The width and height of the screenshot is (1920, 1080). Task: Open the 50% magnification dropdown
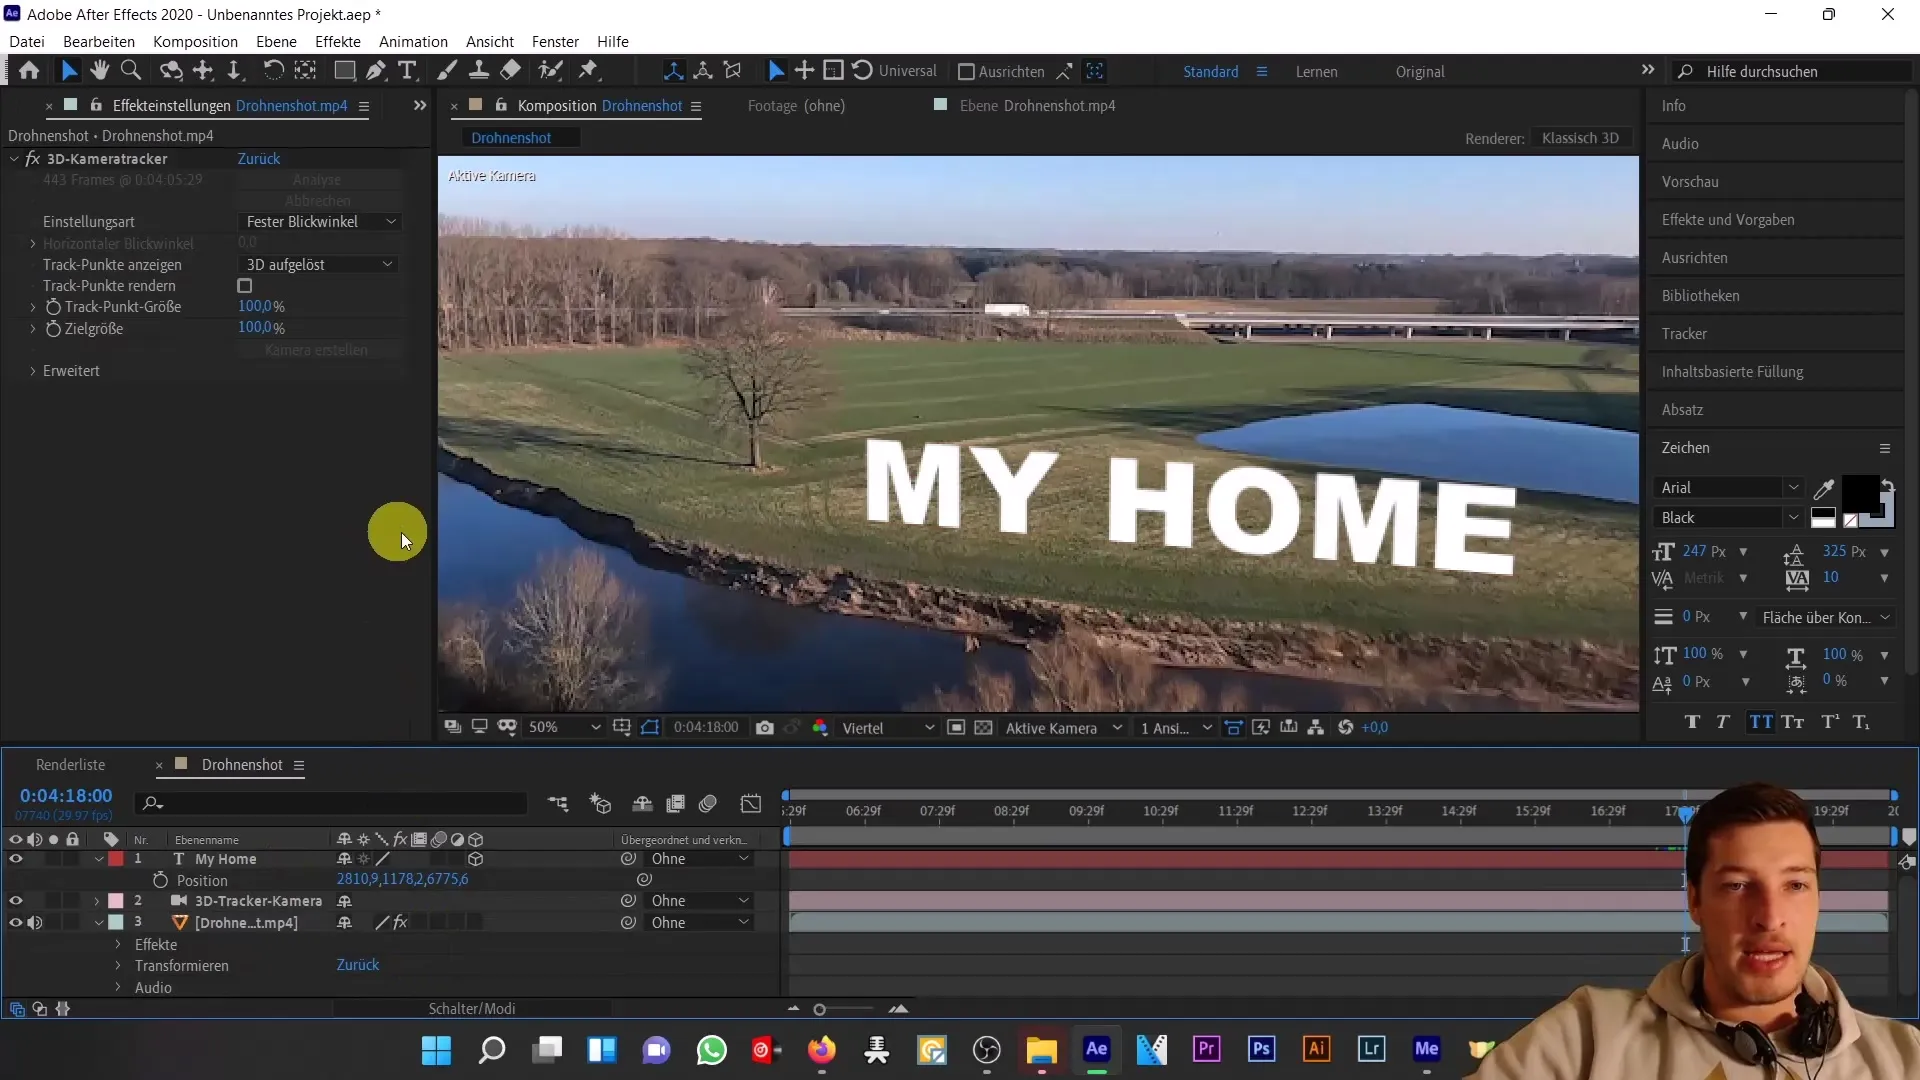click(x=564, y=728)
